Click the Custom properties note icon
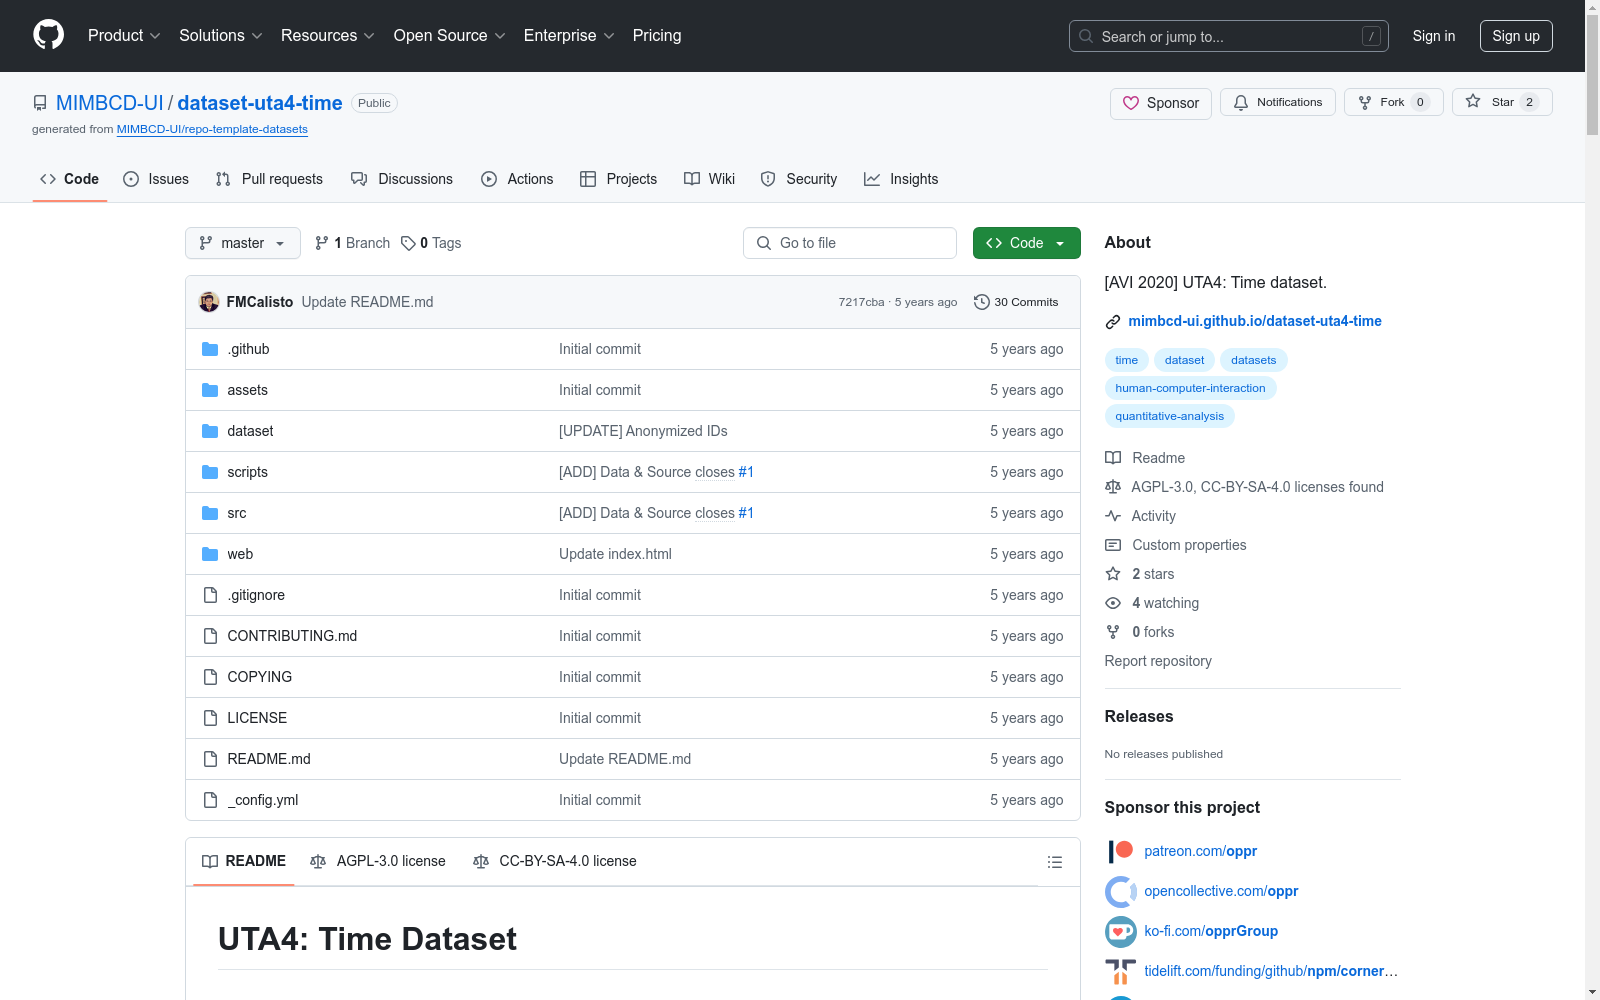The width and height of the screenshot is (1600, 1000). point(1113,545)
